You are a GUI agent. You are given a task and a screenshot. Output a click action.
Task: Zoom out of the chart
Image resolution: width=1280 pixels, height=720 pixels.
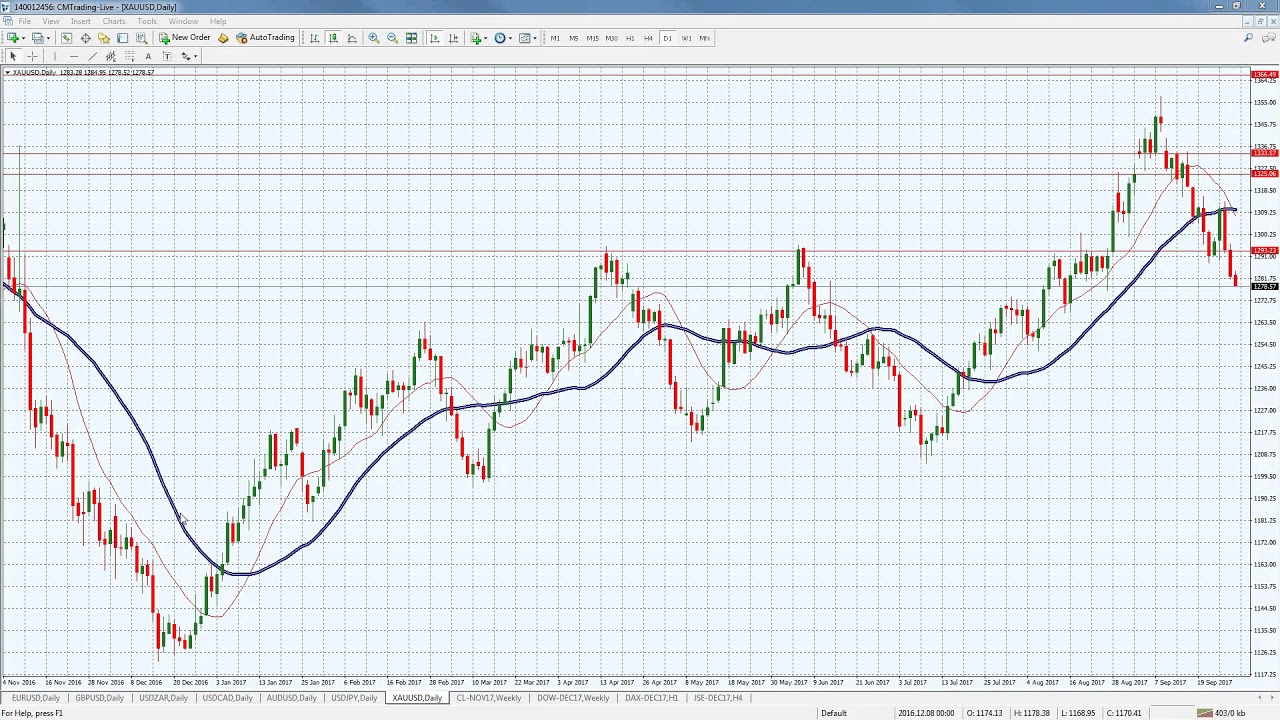[393, 38]
